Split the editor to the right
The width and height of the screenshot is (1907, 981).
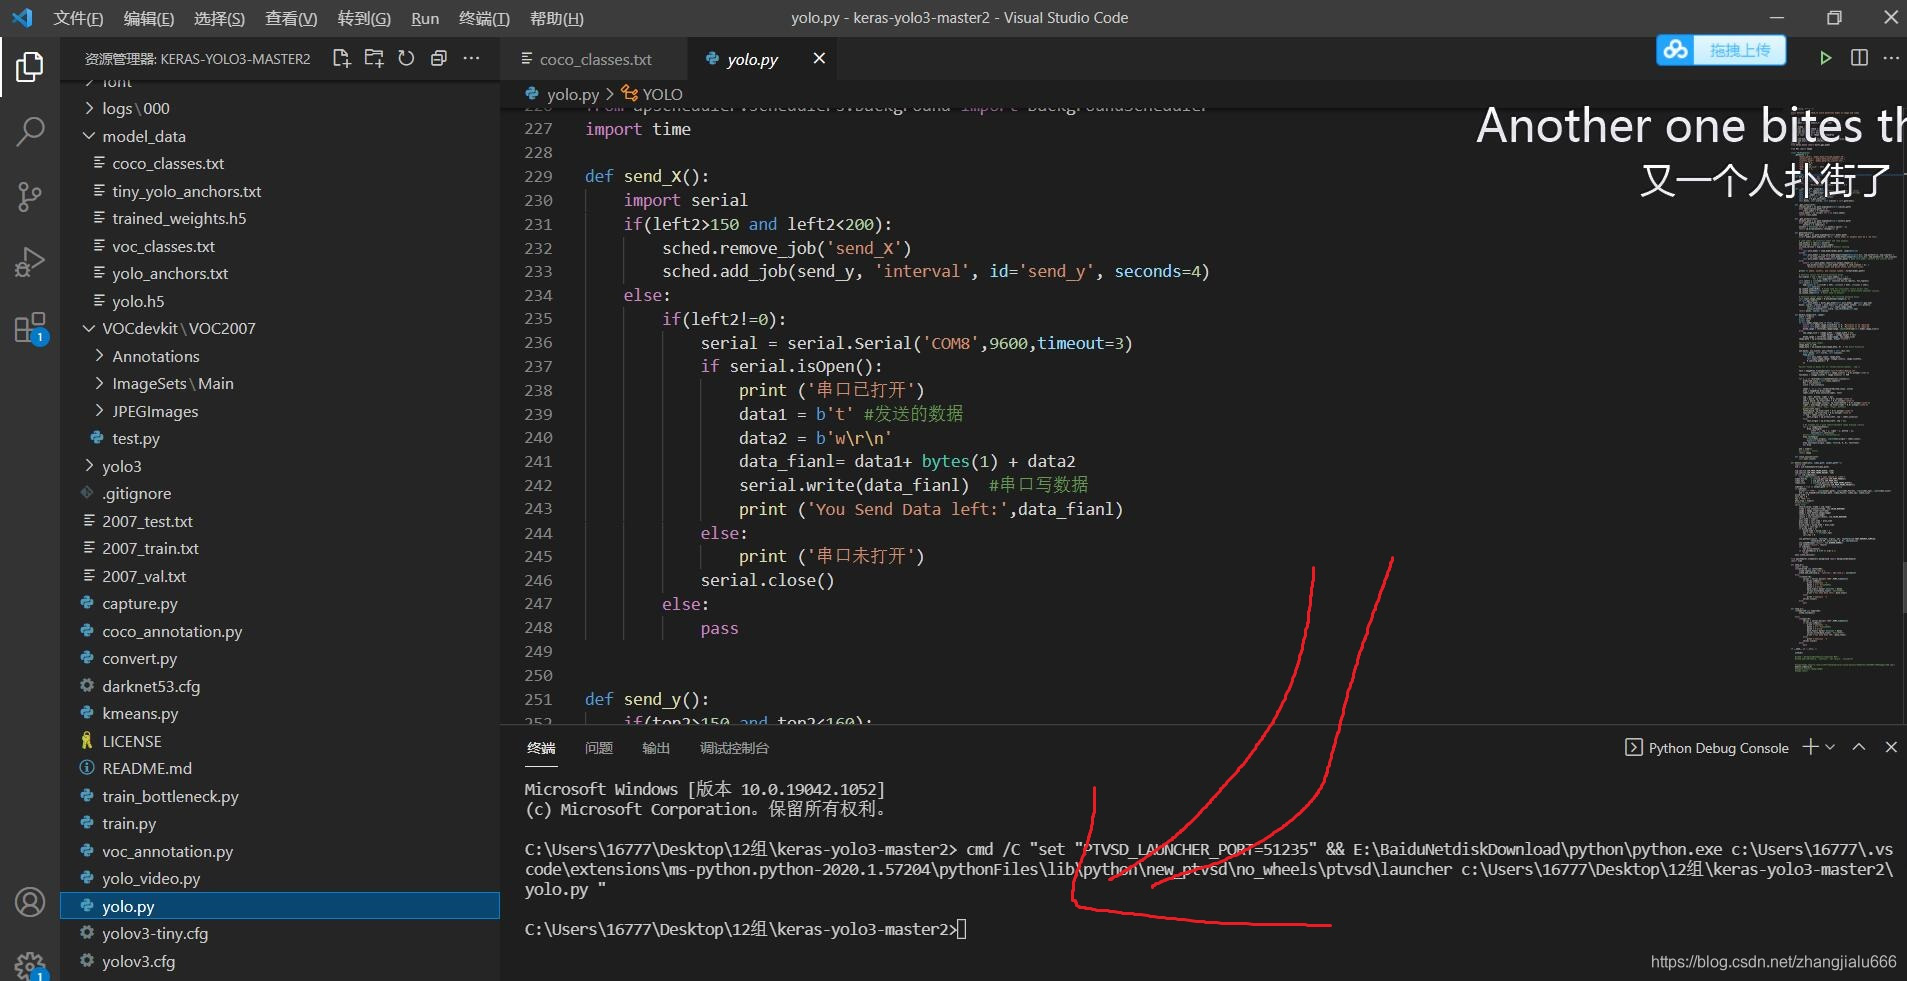tap(1859, 58)
